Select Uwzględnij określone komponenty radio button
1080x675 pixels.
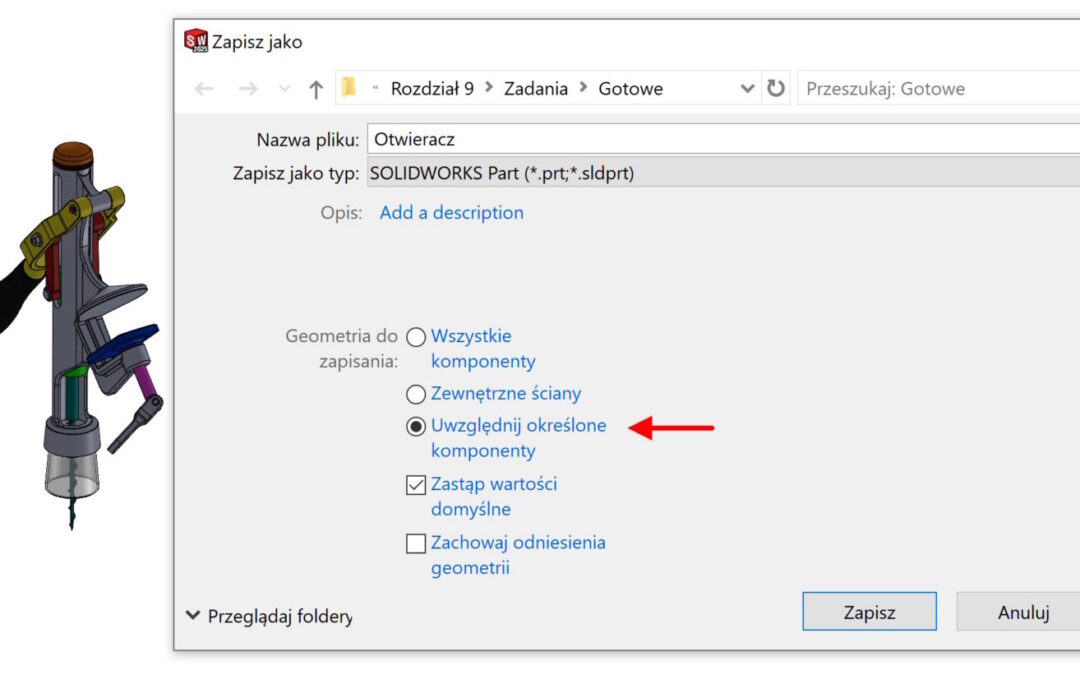tap(416, 426)
